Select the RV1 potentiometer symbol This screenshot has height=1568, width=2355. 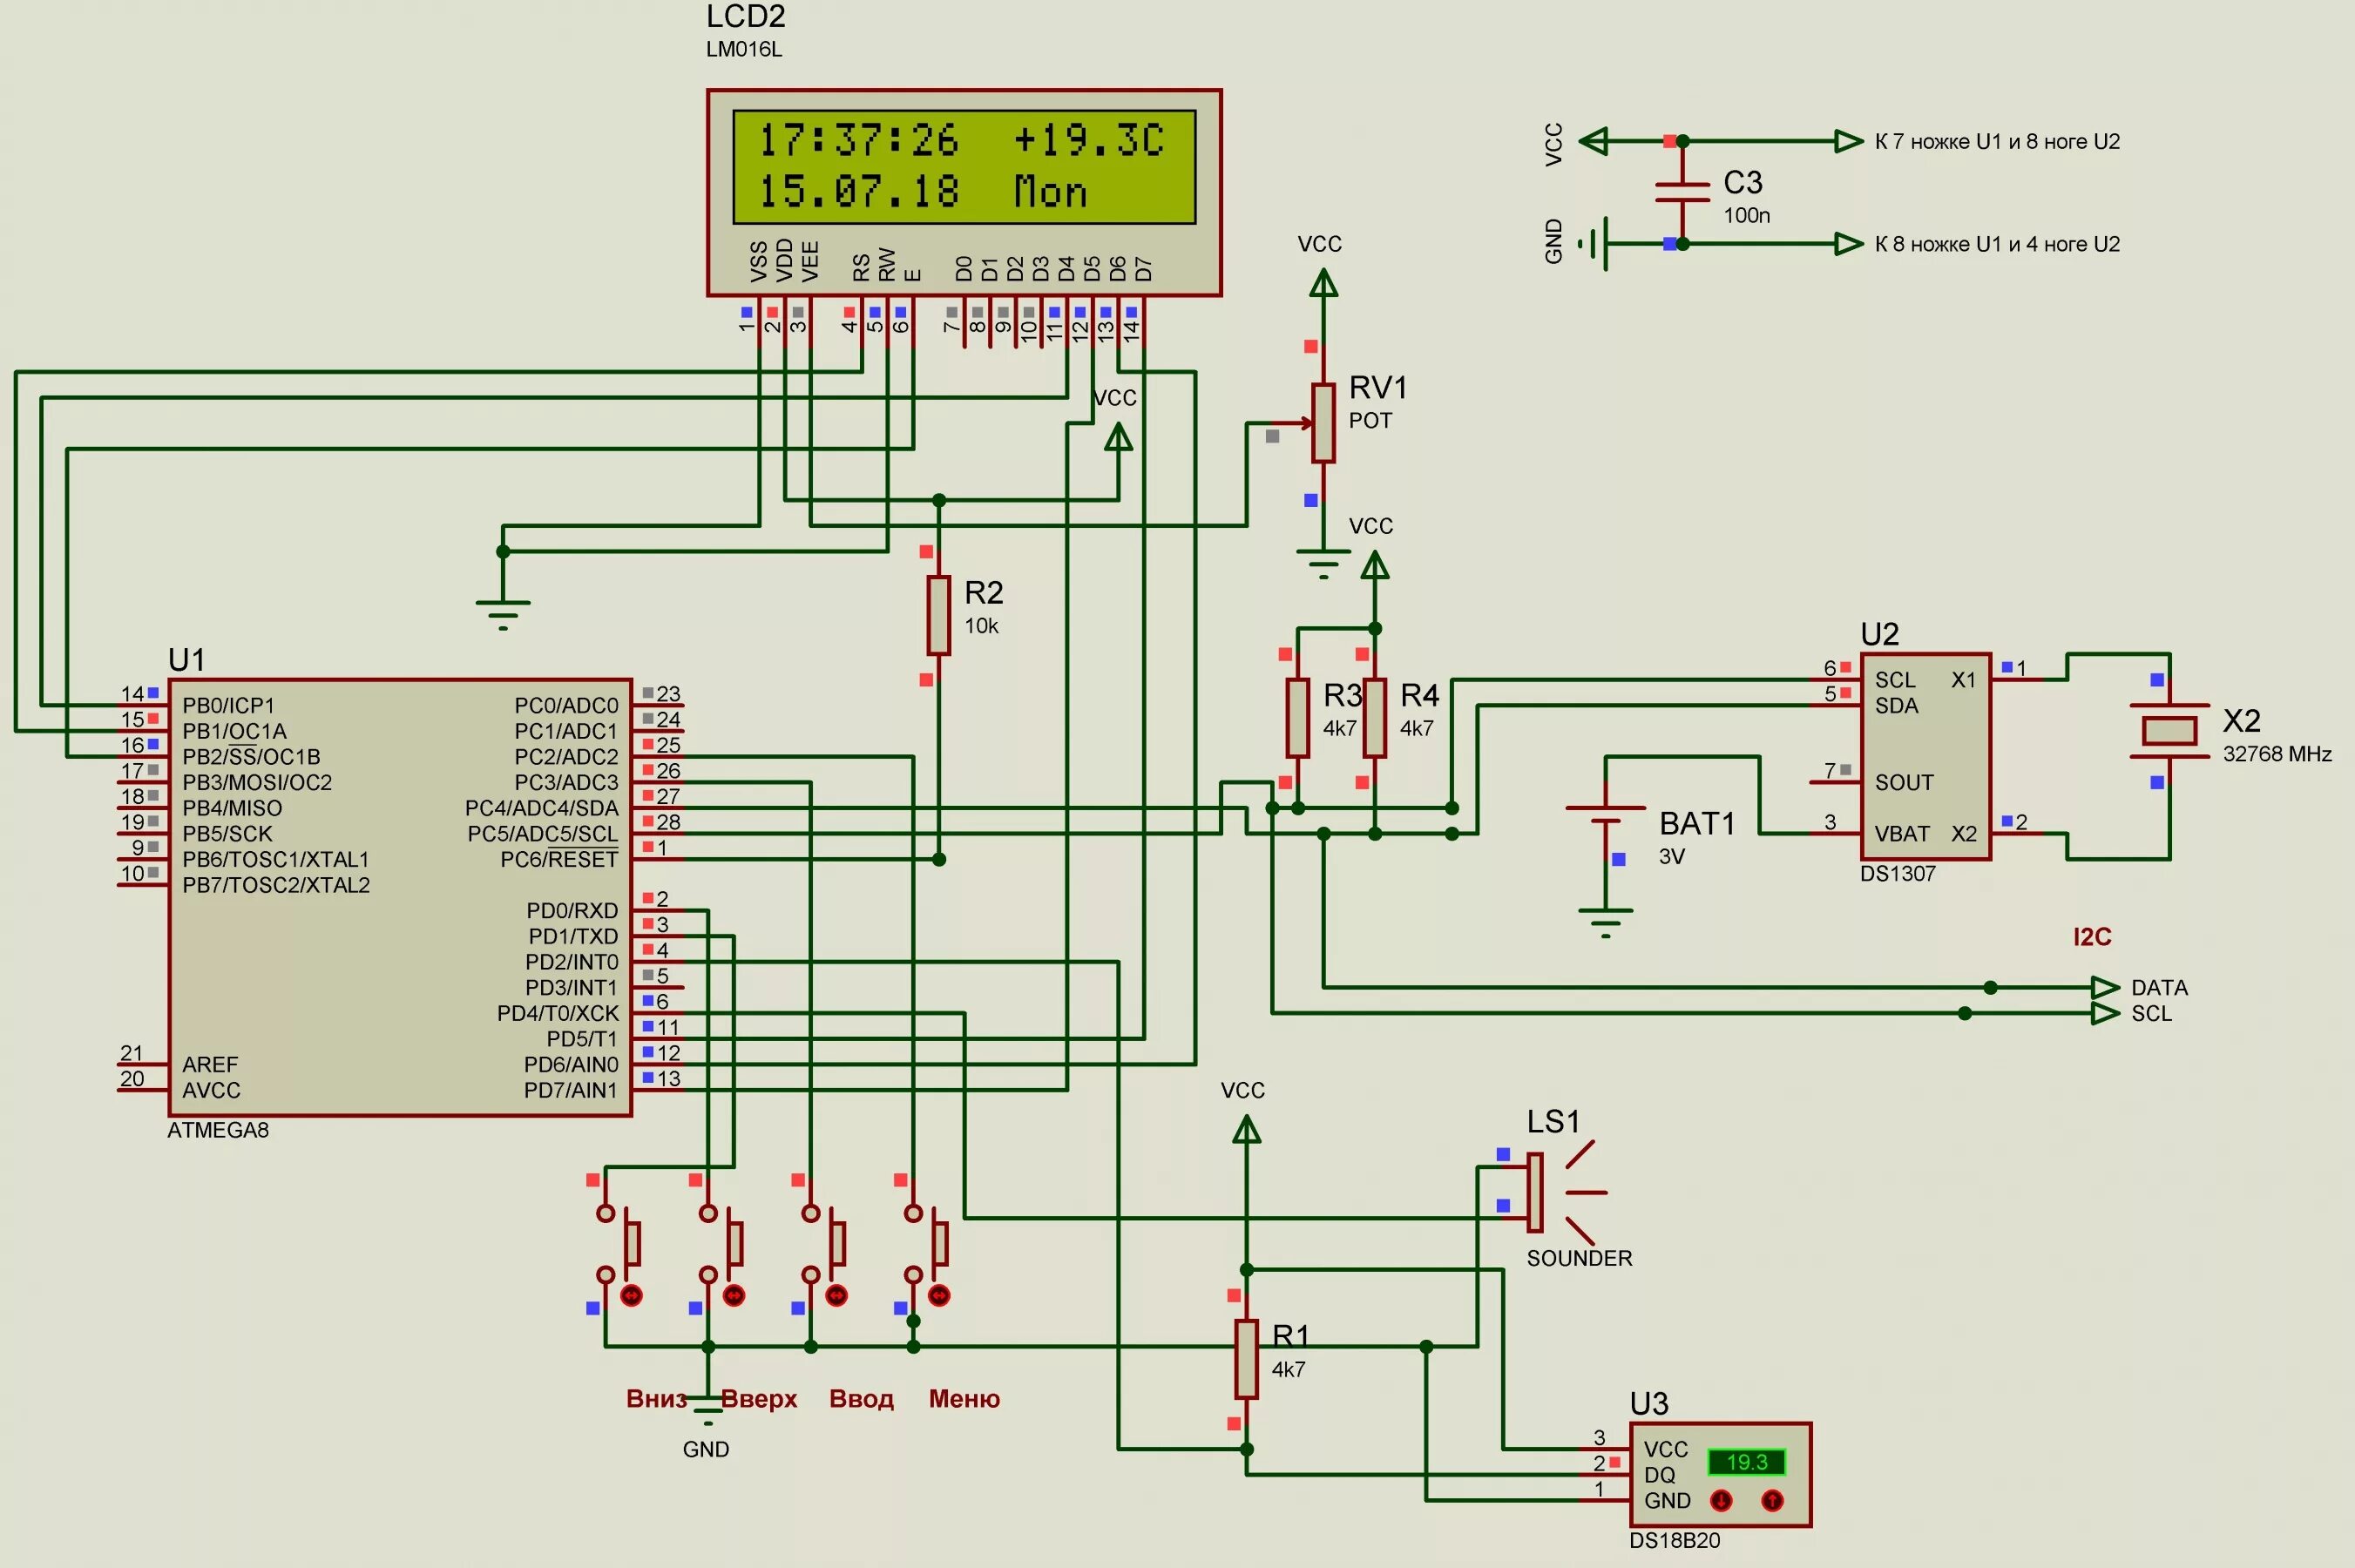1323,423
